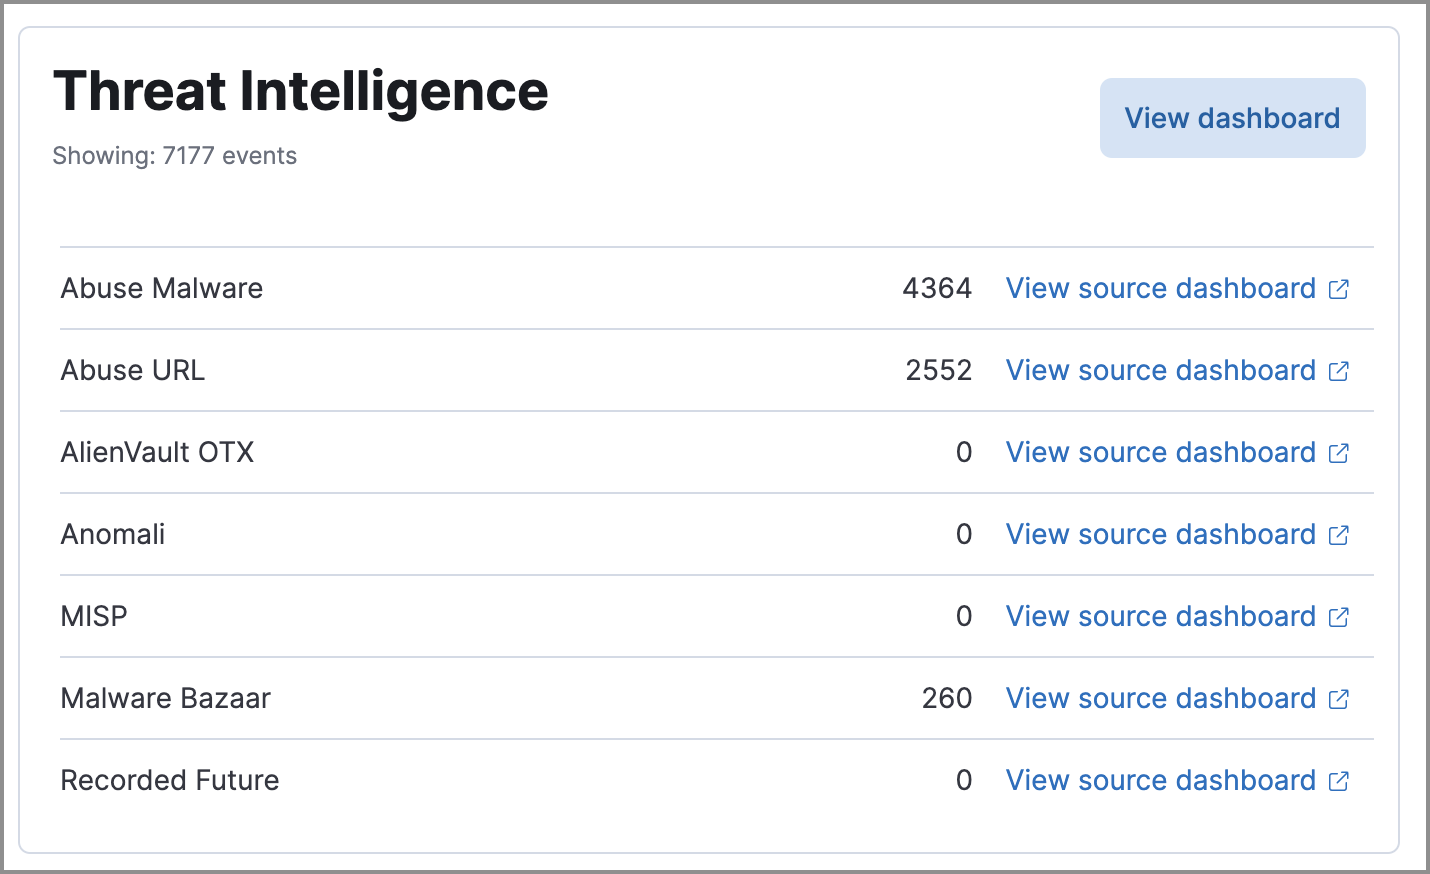Image resolution: width=1430 pixels, height=874 pixels.
Task: Click the Abuse Malware count 4364
Action: click(x=937, y=289)
